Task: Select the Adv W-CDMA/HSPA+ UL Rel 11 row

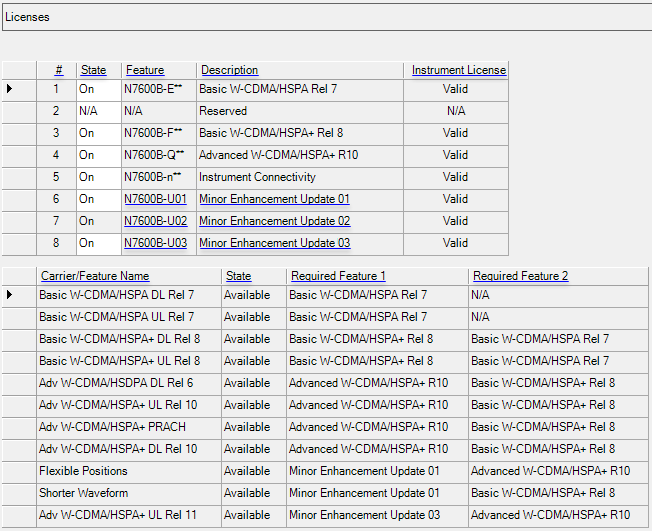Action: (x=325, y=516)
